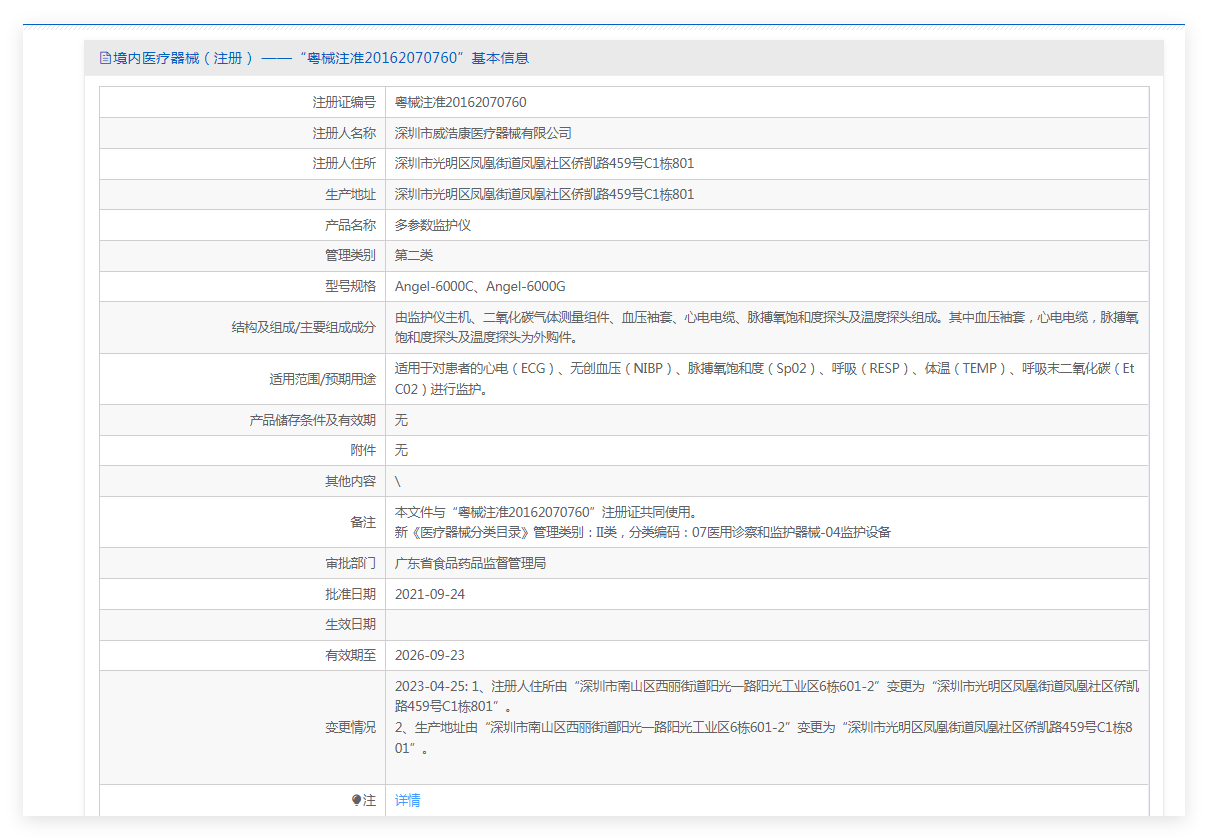Image resolution: width=1208 pixels, height=839 pixels.
Task: Click the 适用范围/预期用途 row label
Action: [323, 379]
